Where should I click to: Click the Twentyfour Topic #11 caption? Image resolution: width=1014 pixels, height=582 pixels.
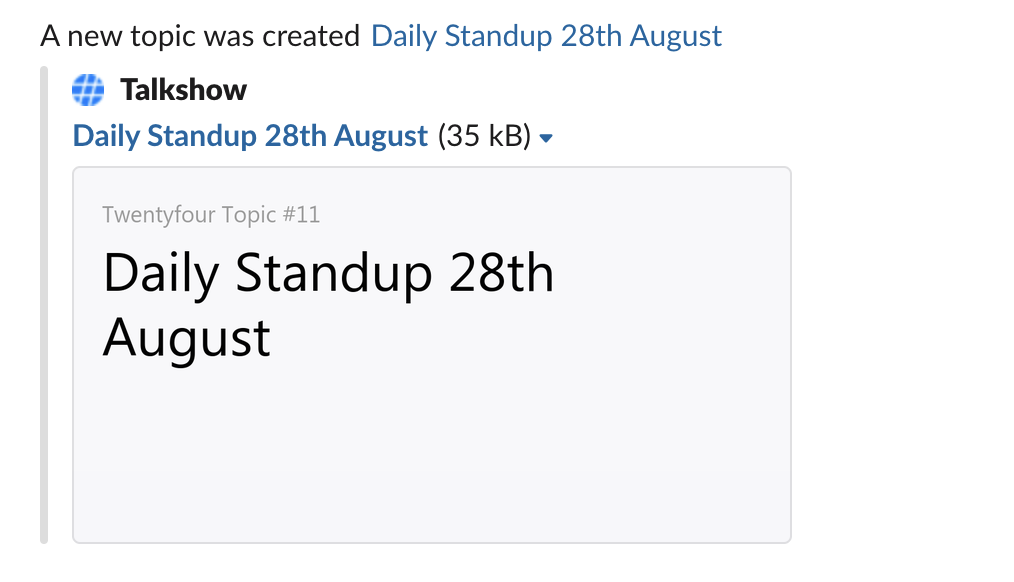tap(211, 214)
